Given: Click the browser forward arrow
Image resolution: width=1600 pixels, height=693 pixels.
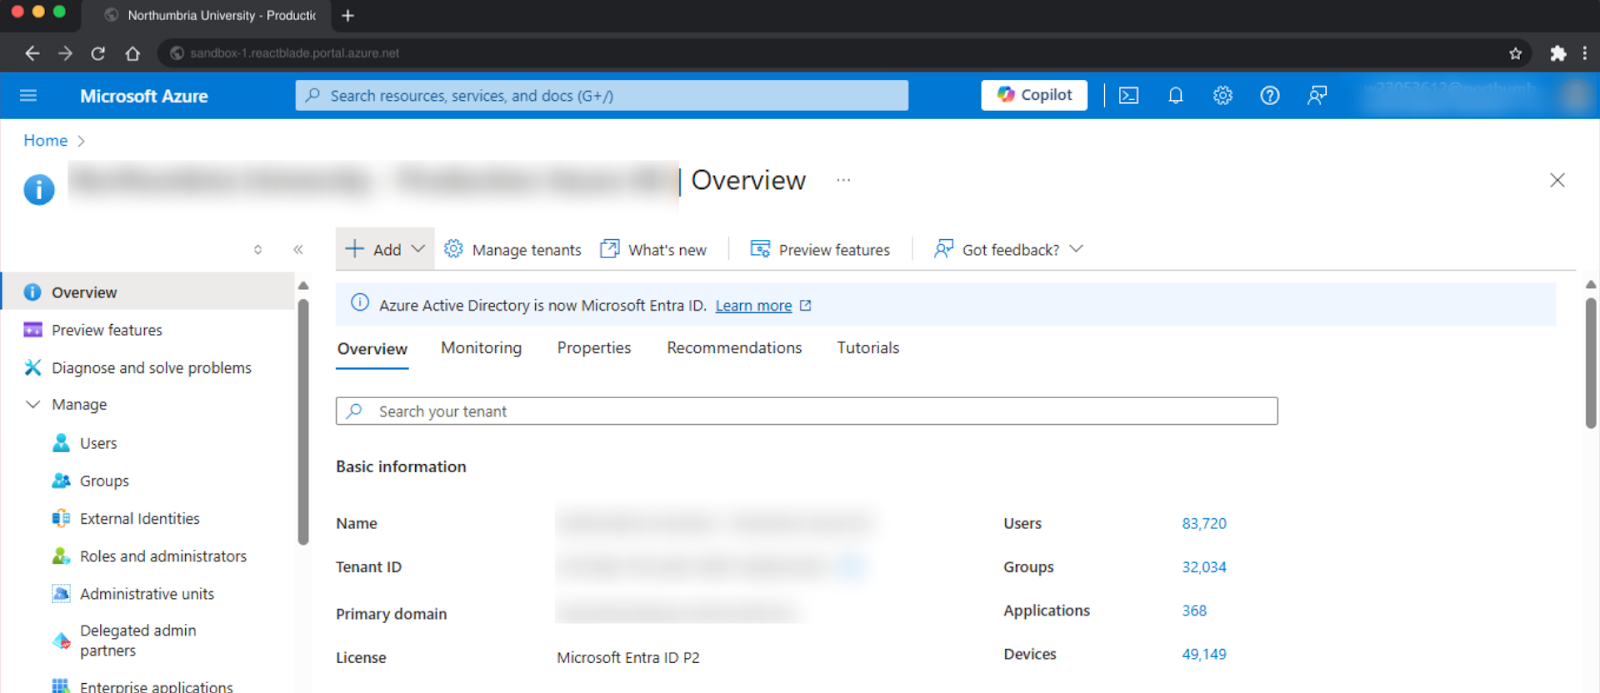Looking at the screenshot, I should point(65,53).
